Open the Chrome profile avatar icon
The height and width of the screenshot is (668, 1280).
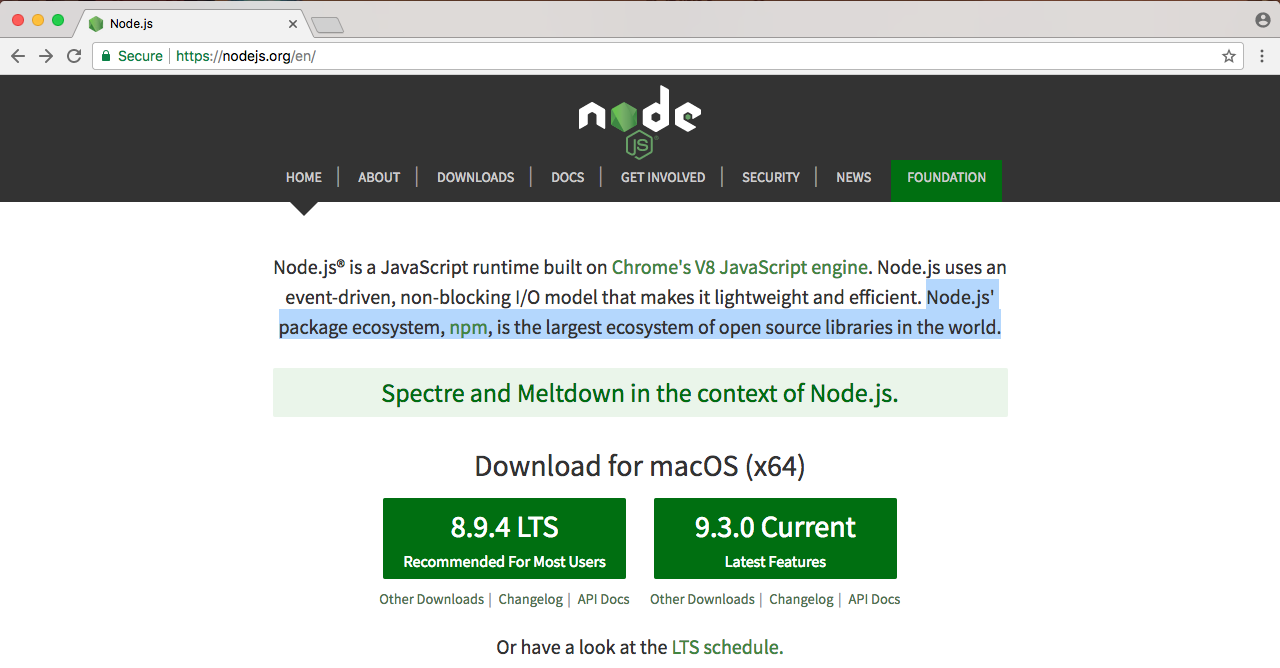pyautogui.click(x=1263, y=20)
